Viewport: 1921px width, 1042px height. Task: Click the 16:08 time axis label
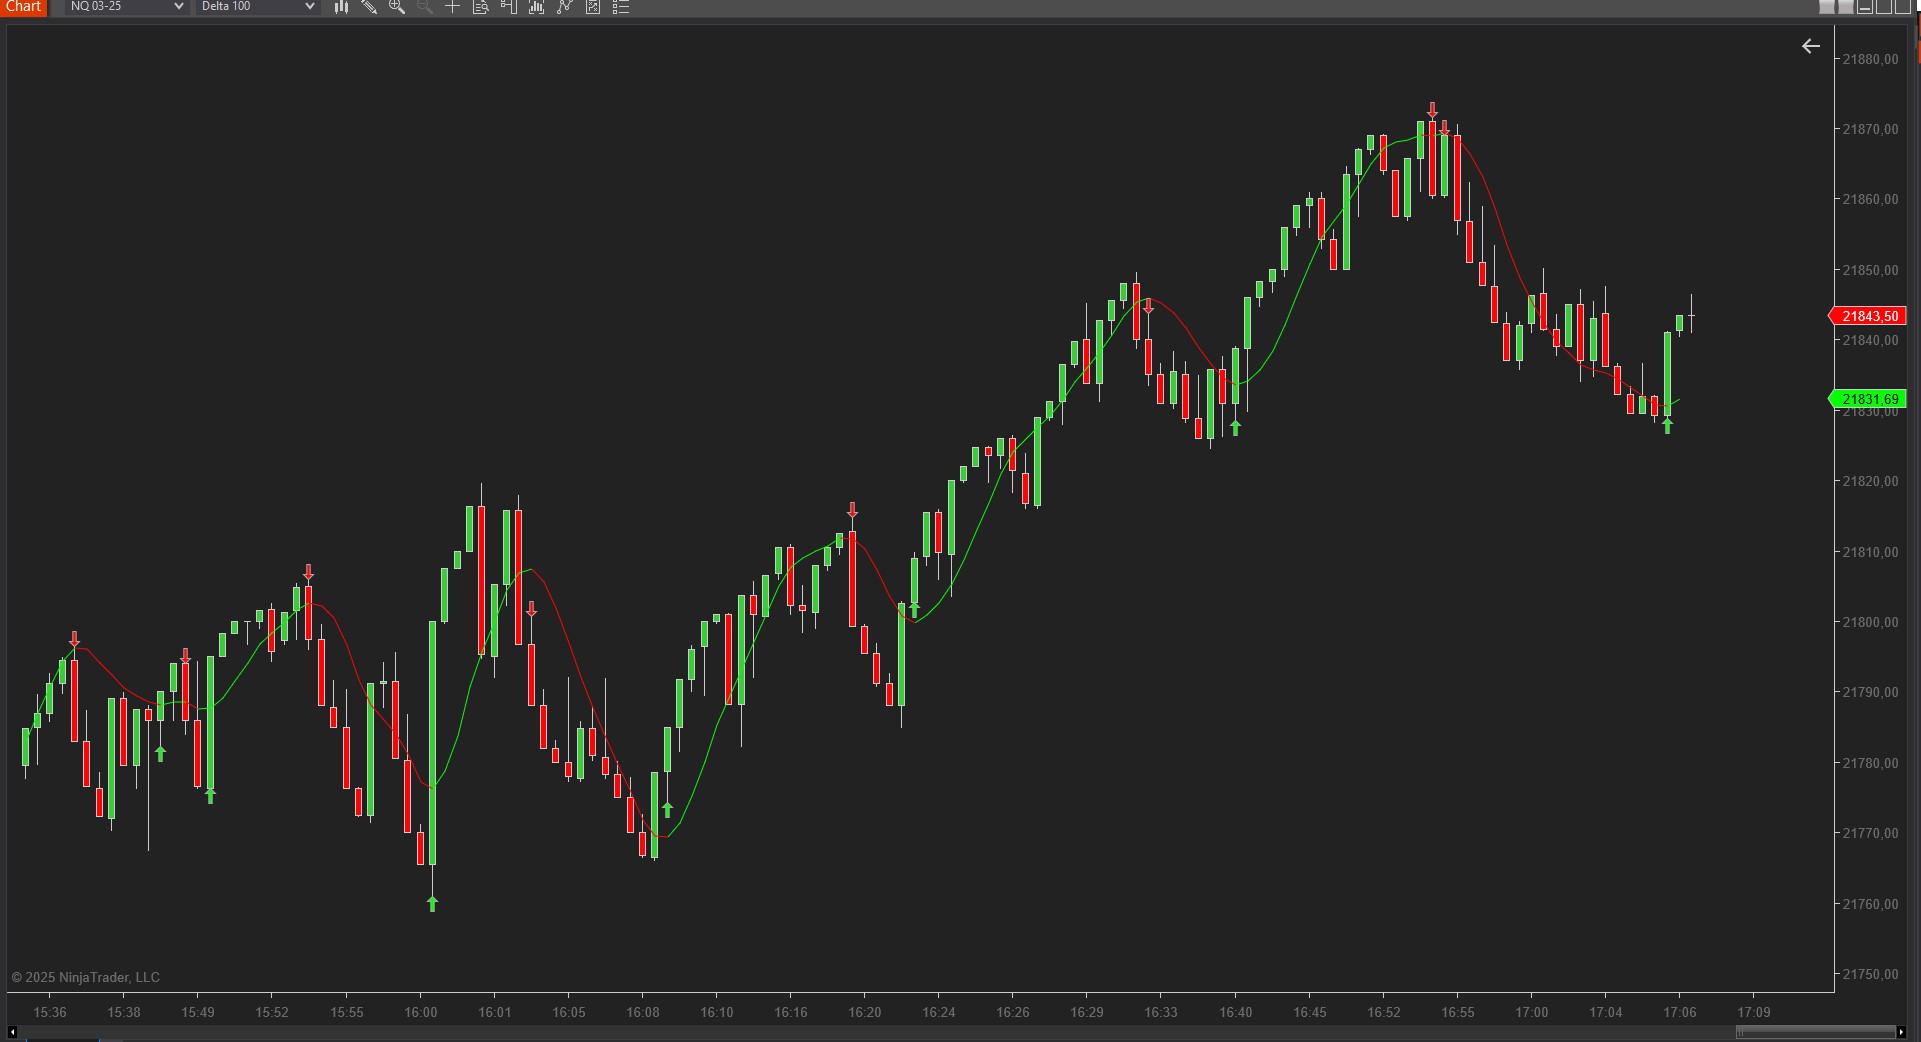coord(643,1012)
